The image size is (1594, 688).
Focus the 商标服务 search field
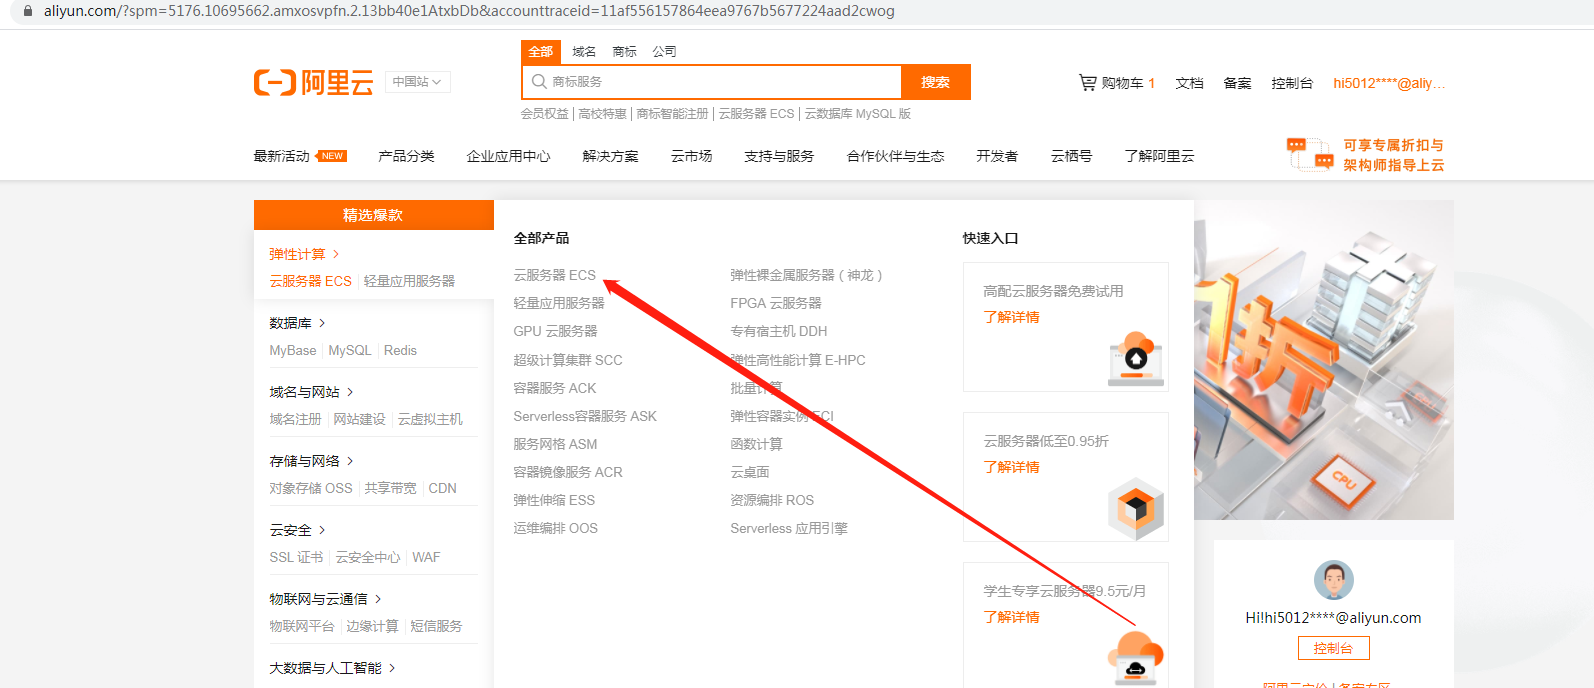712,82
